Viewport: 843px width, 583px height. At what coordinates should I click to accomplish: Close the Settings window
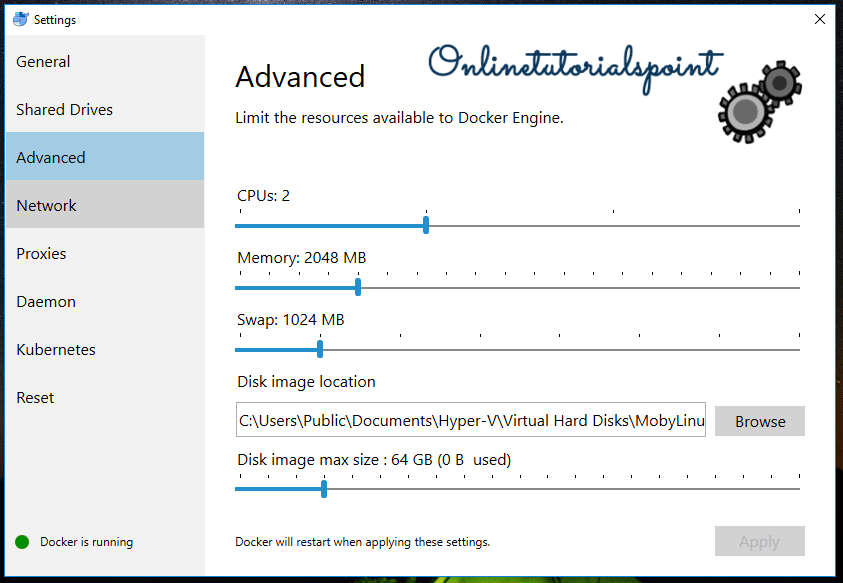tap(819, 19)
